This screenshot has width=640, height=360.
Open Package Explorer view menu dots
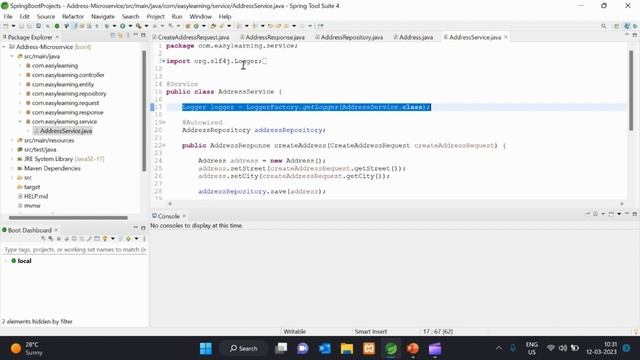click(x=128, y=36)
